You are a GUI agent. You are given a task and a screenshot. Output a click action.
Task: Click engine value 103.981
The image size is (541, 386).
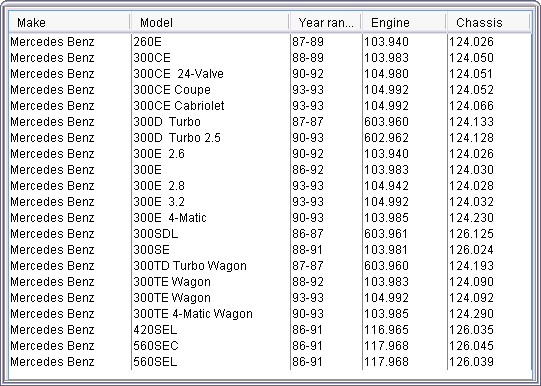point(386,249)
